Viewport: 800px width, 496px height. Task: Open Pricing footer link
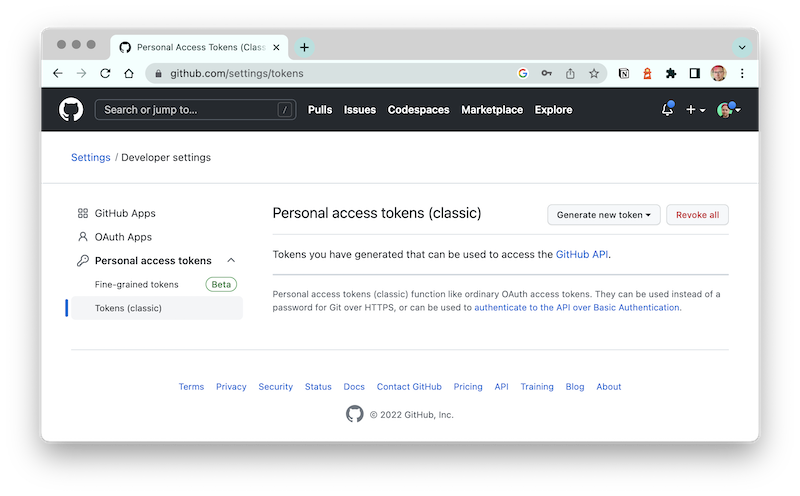[x=468, y=386]
